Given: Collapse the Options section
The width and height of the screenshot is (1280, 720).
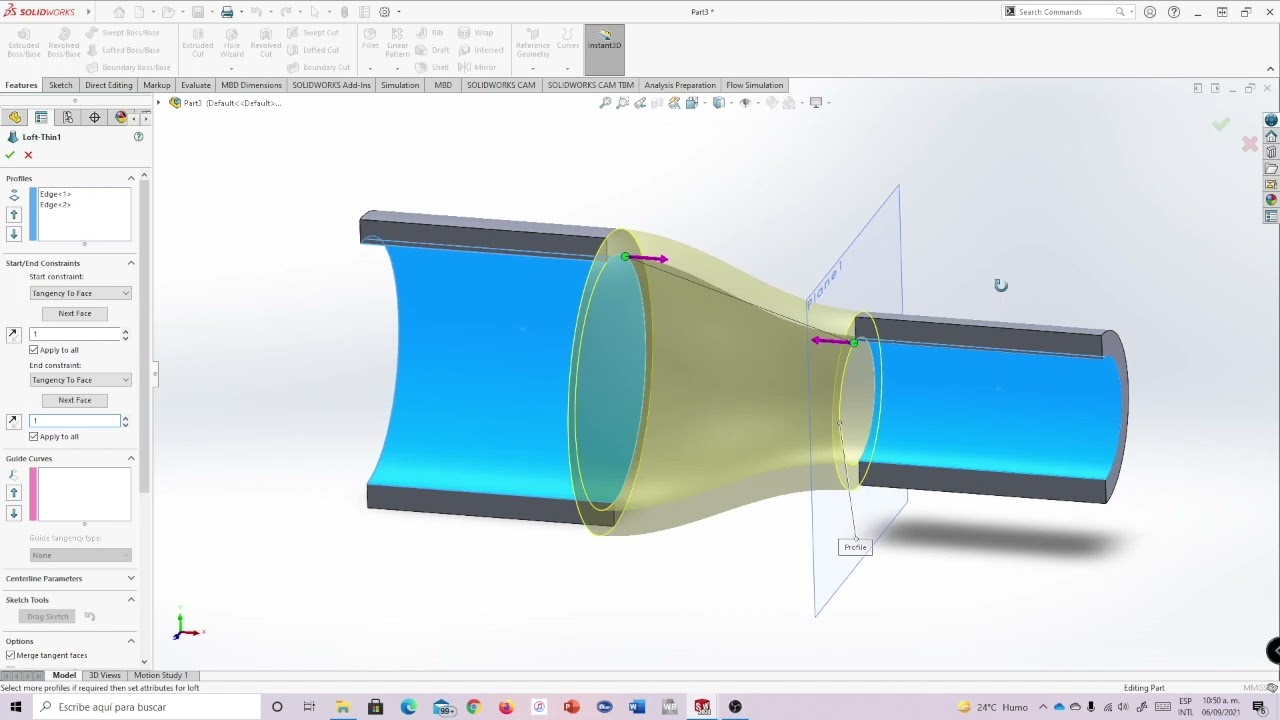Looking at the screenshot, I should click(131, 641).
